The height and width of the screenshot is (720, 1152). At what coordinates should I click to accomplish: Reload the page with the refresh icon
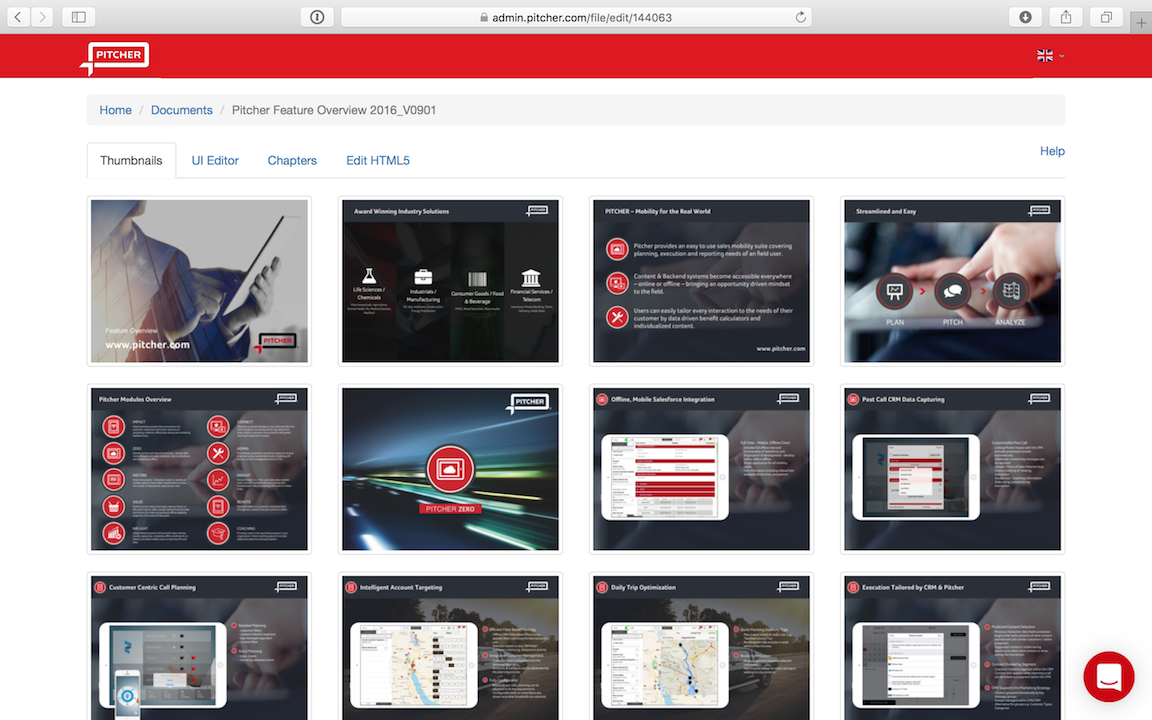[800, 17]
